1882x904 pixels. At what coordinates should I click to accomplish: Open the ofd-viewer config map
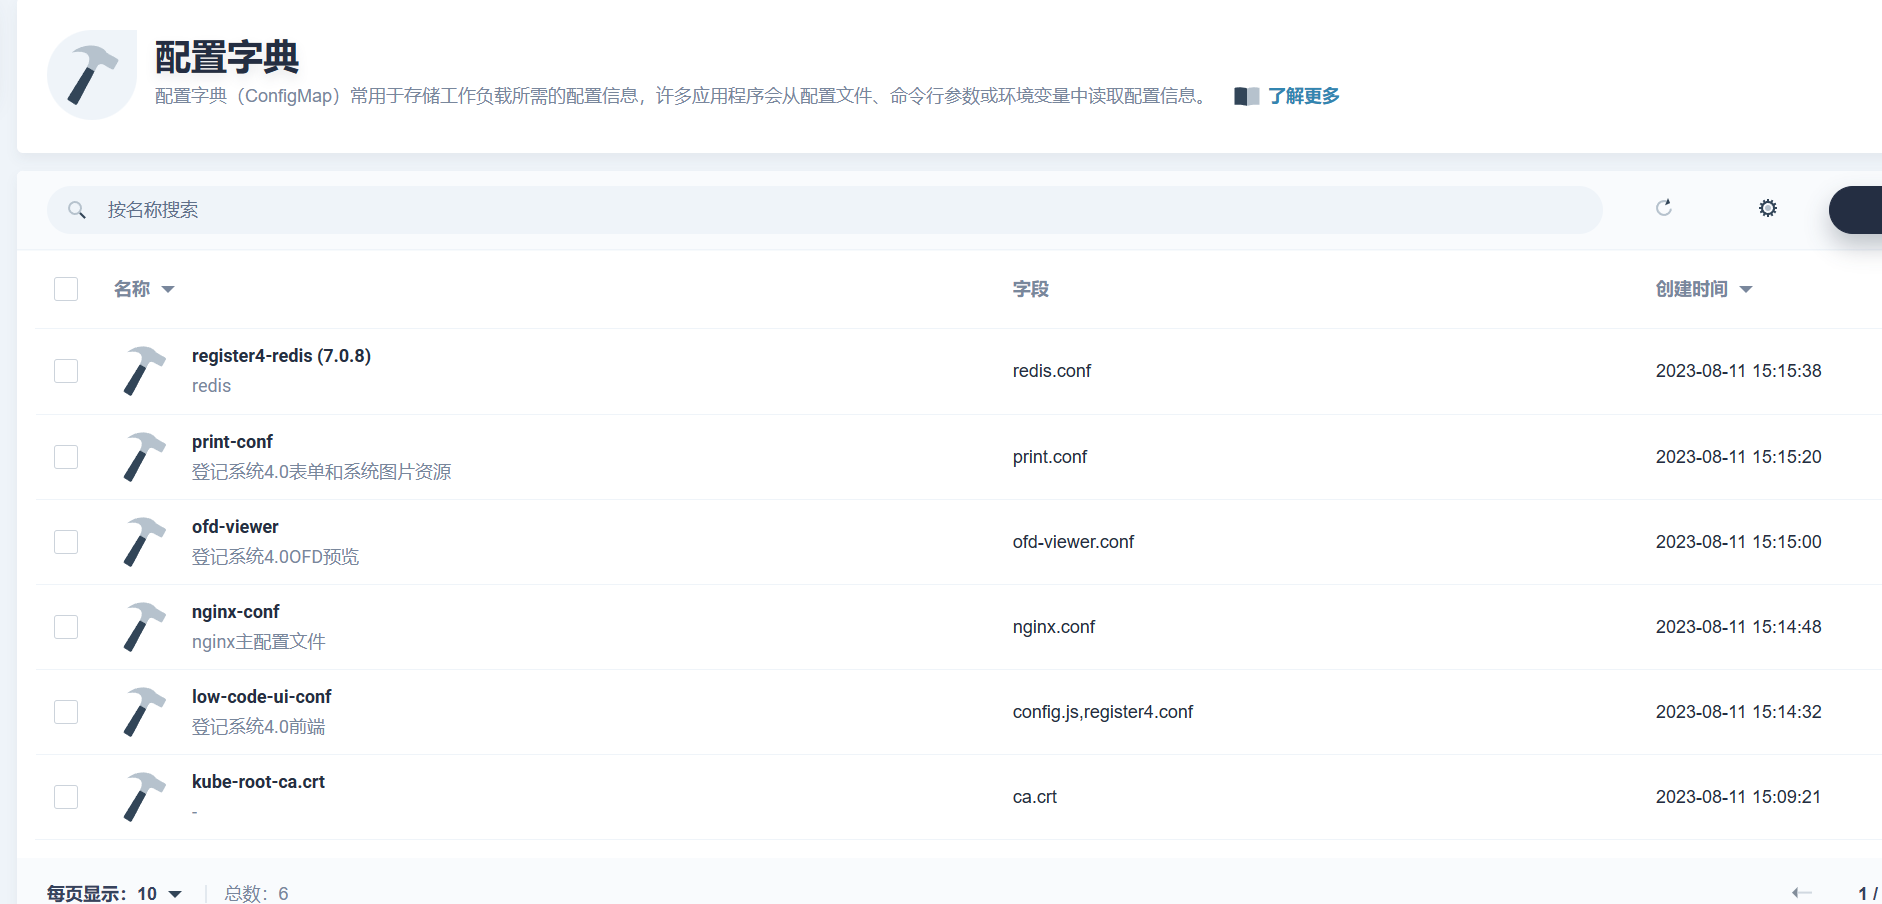coord(235,527)
